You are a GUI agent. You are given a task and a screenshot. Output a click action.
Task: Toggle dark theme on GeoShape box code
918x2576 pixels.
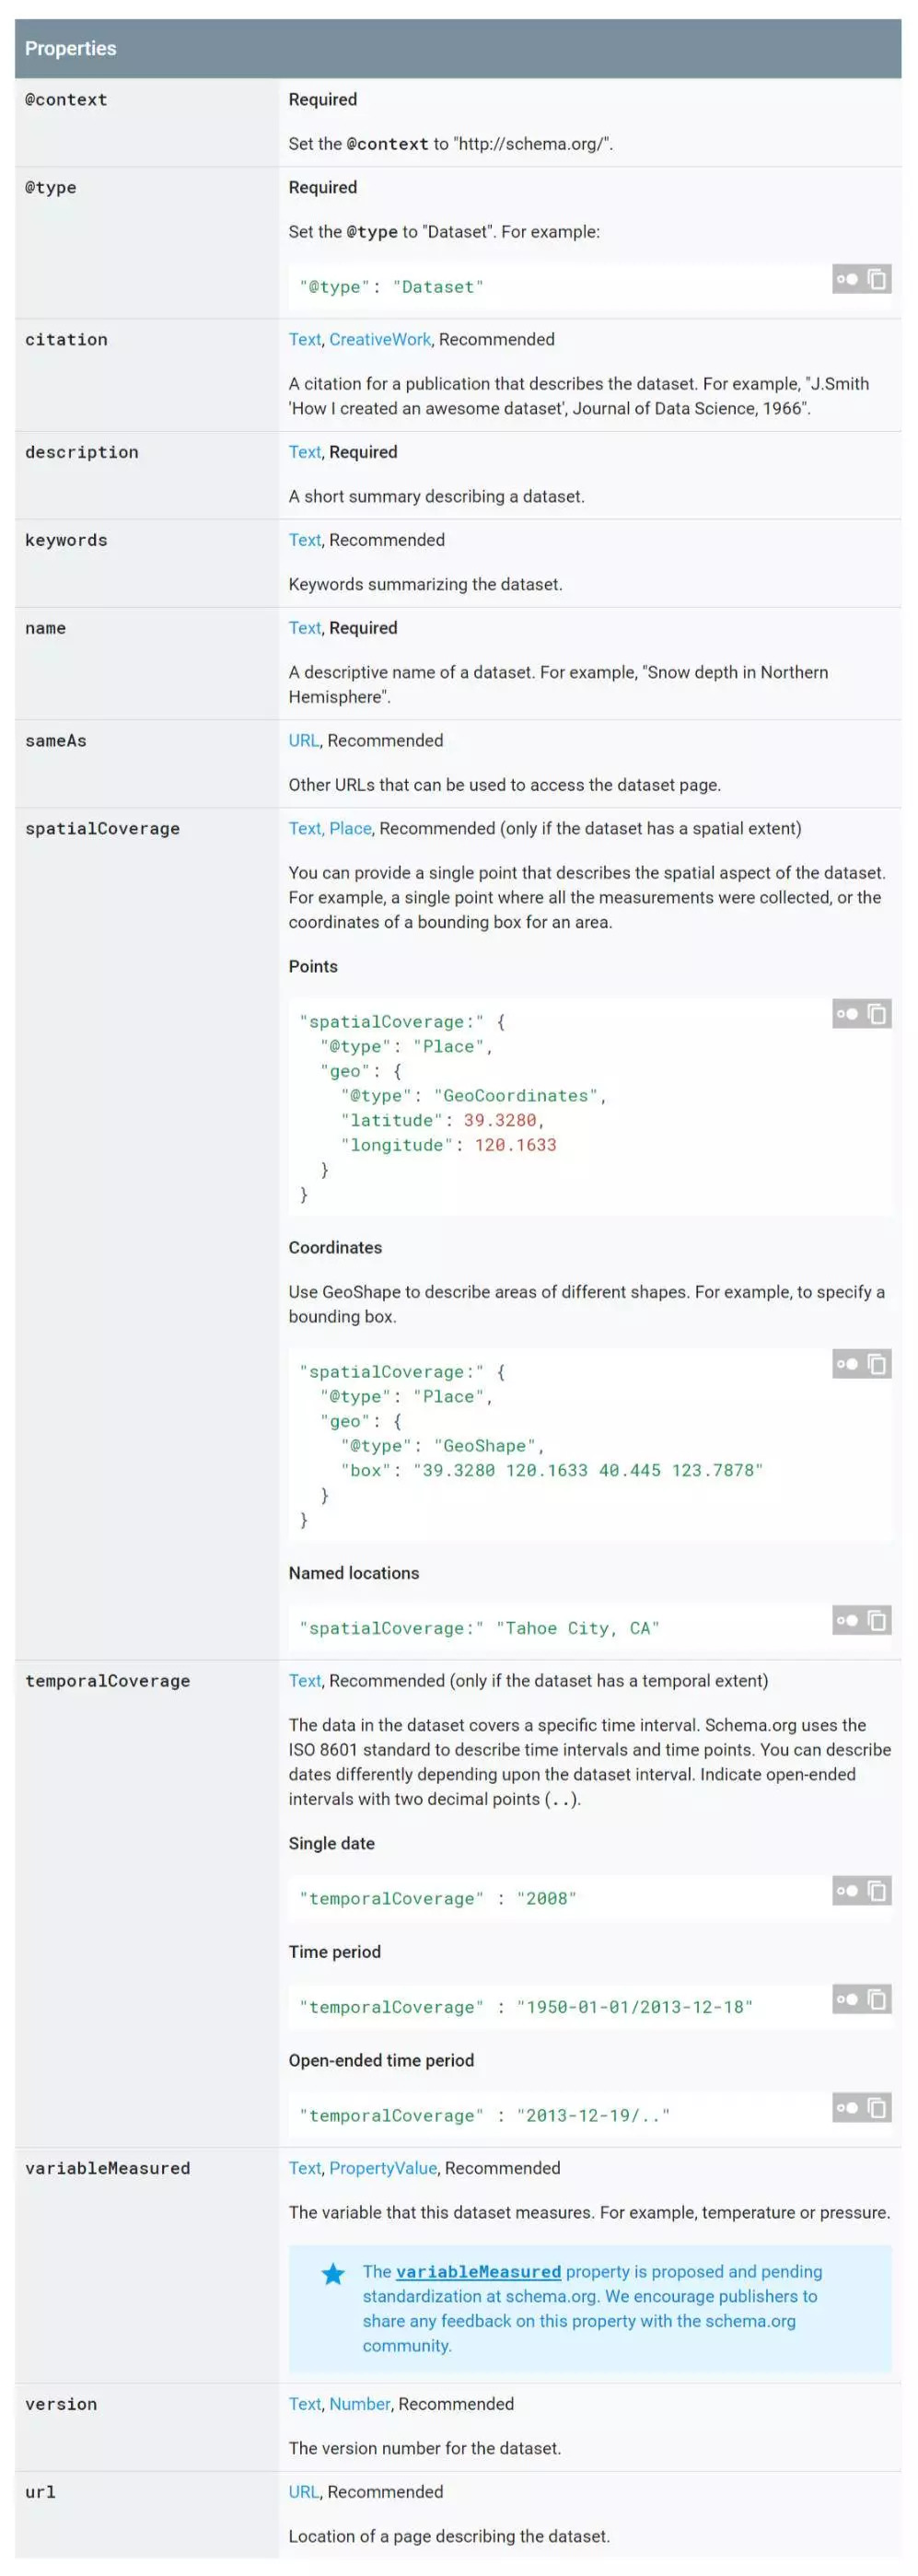point(847,1364)
